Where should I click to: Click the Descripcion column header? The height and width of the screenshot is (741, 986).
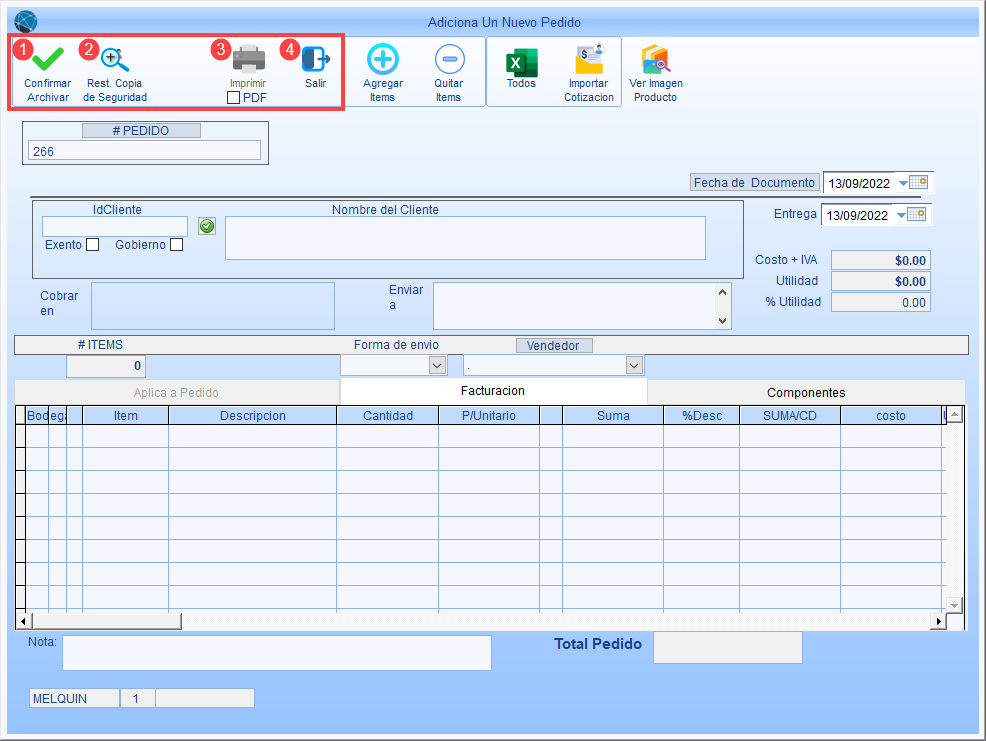253,415
